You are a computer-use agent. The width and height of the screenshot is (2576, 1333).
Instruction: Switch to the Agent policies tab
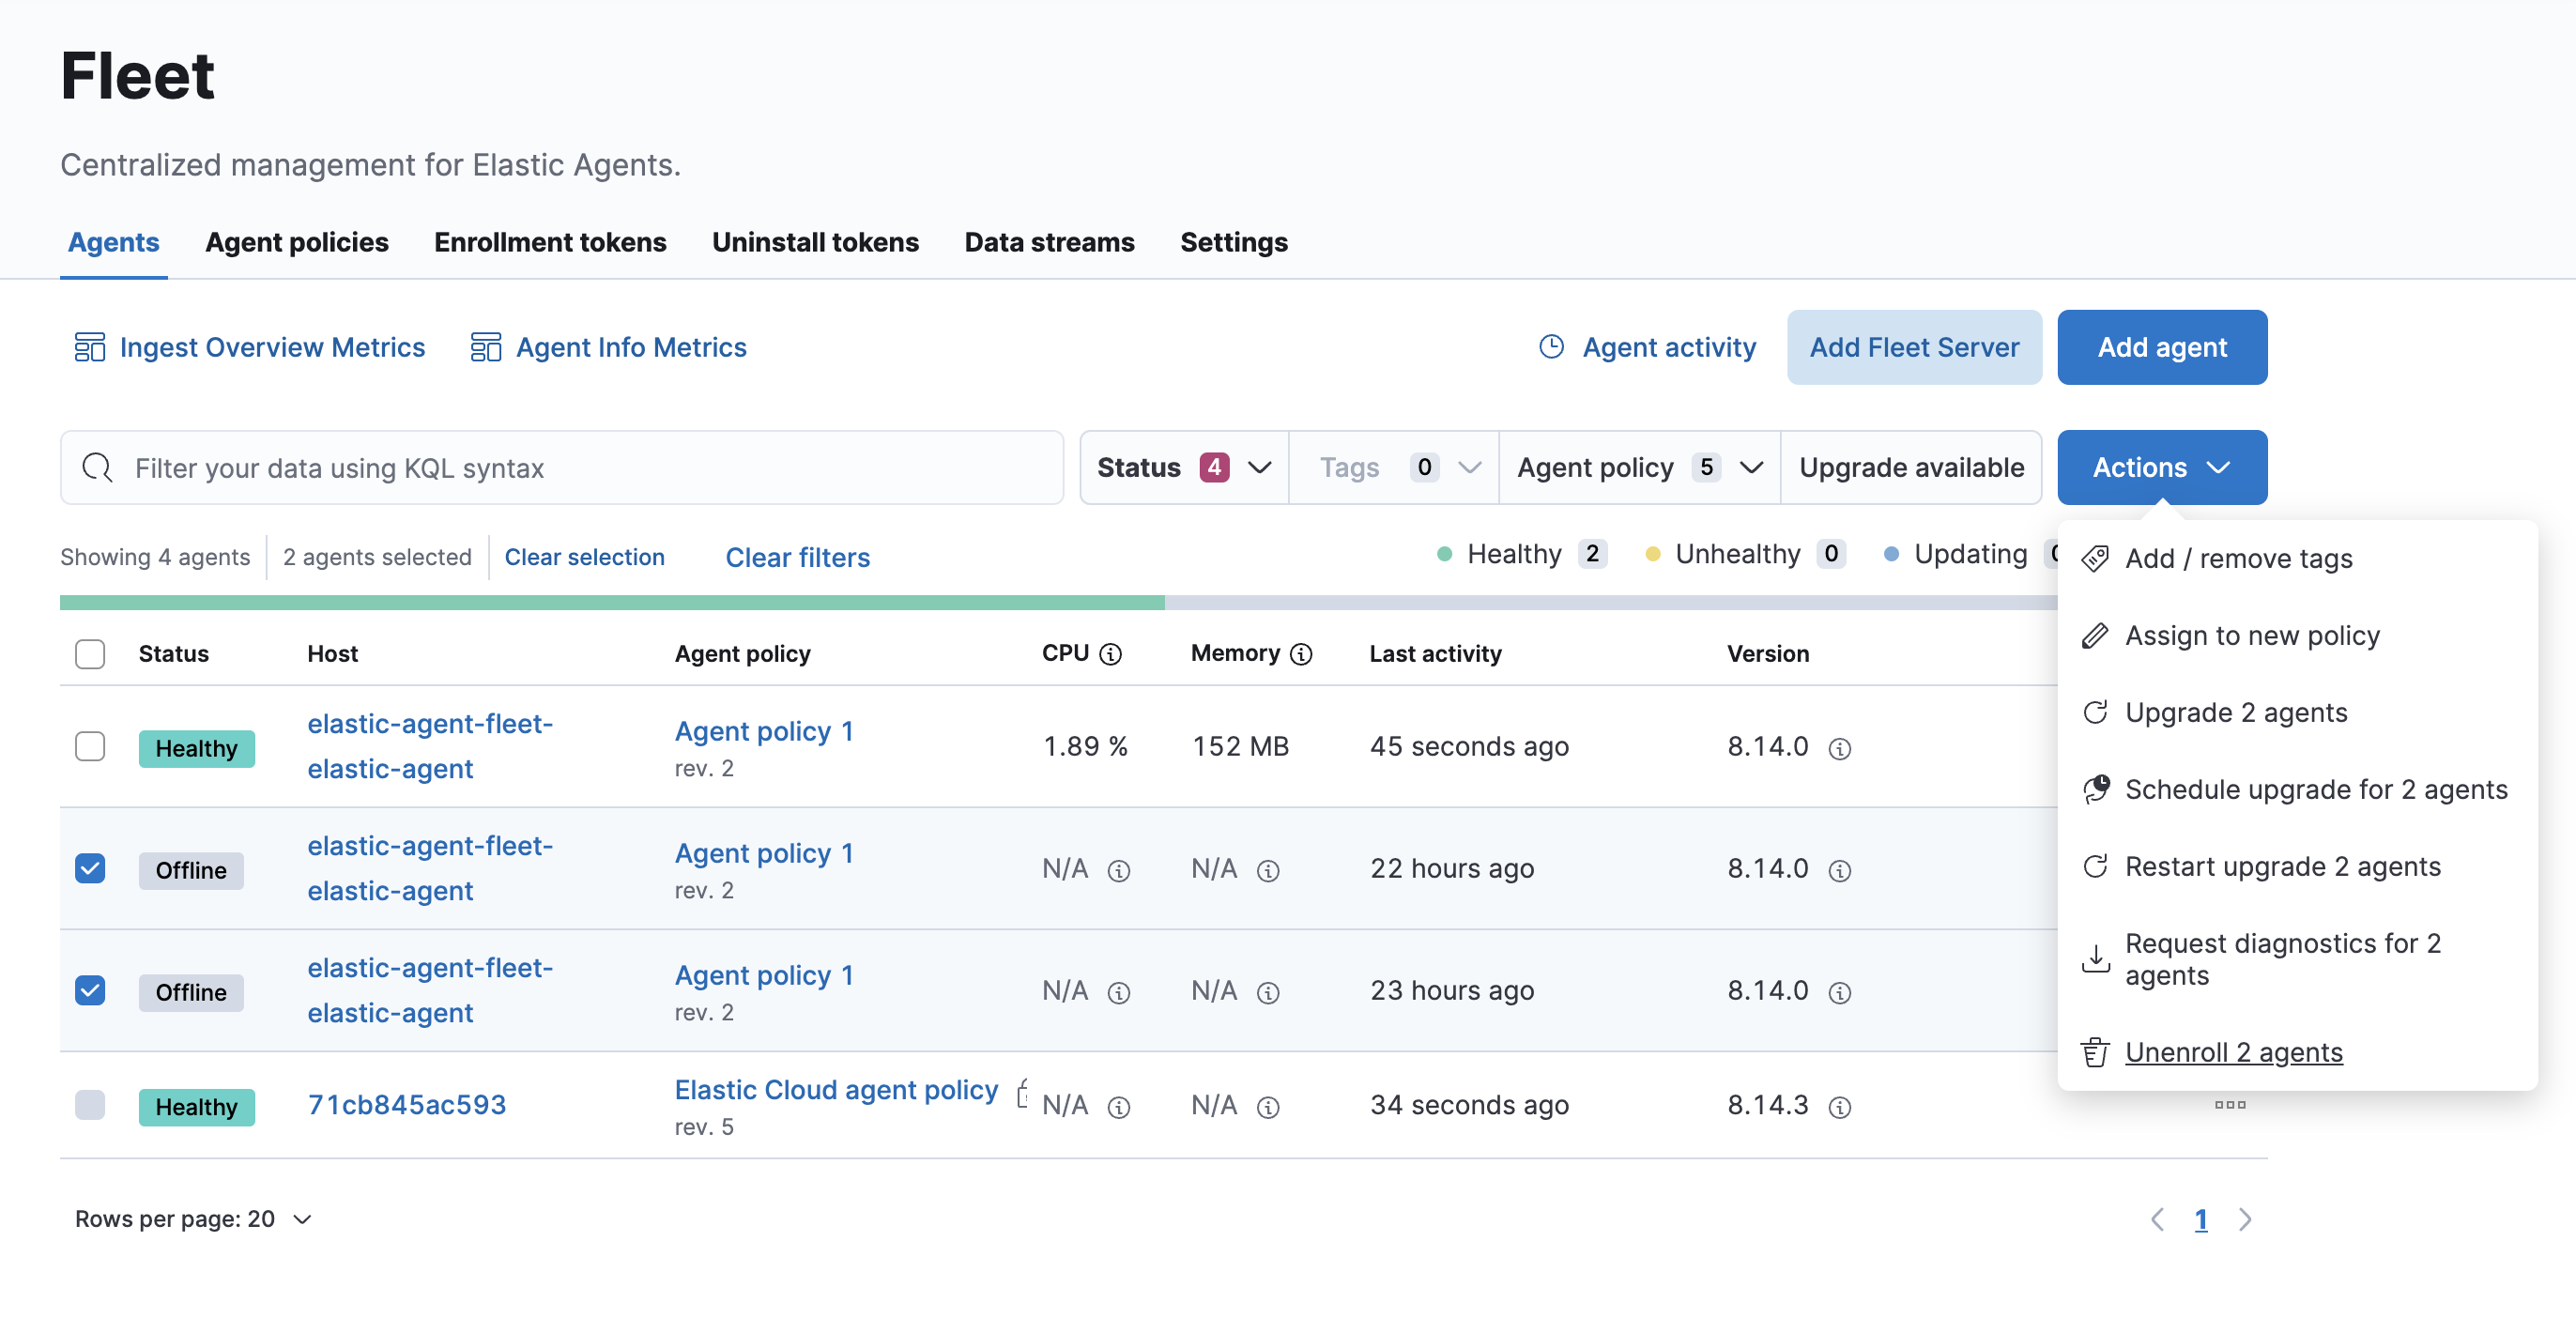click(296, 242)
